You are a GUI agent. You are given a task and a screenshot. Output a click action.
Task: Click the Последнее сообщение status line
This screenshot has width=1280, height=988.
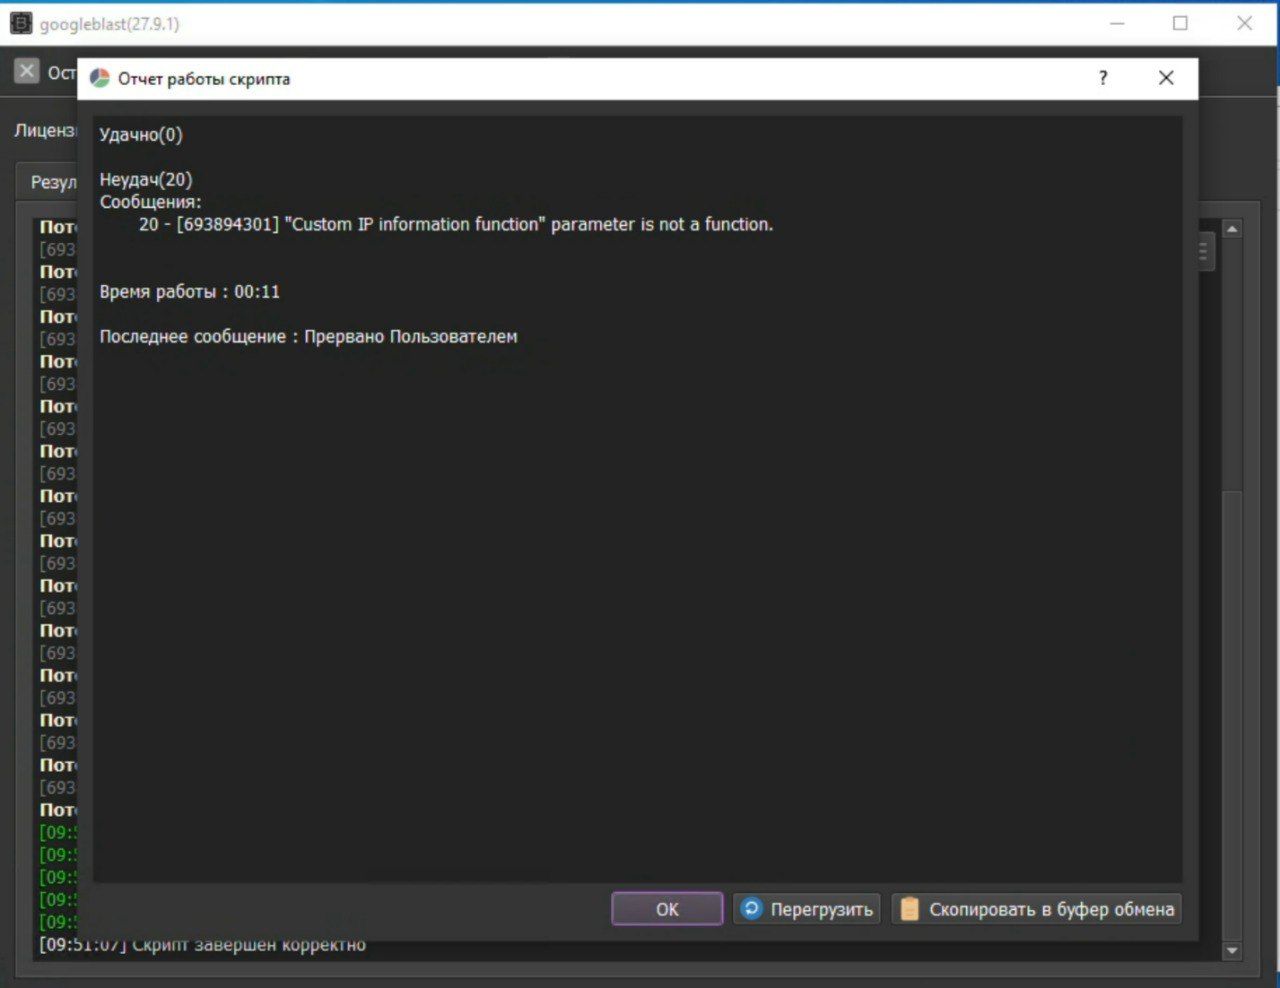(x=308, y=337)
